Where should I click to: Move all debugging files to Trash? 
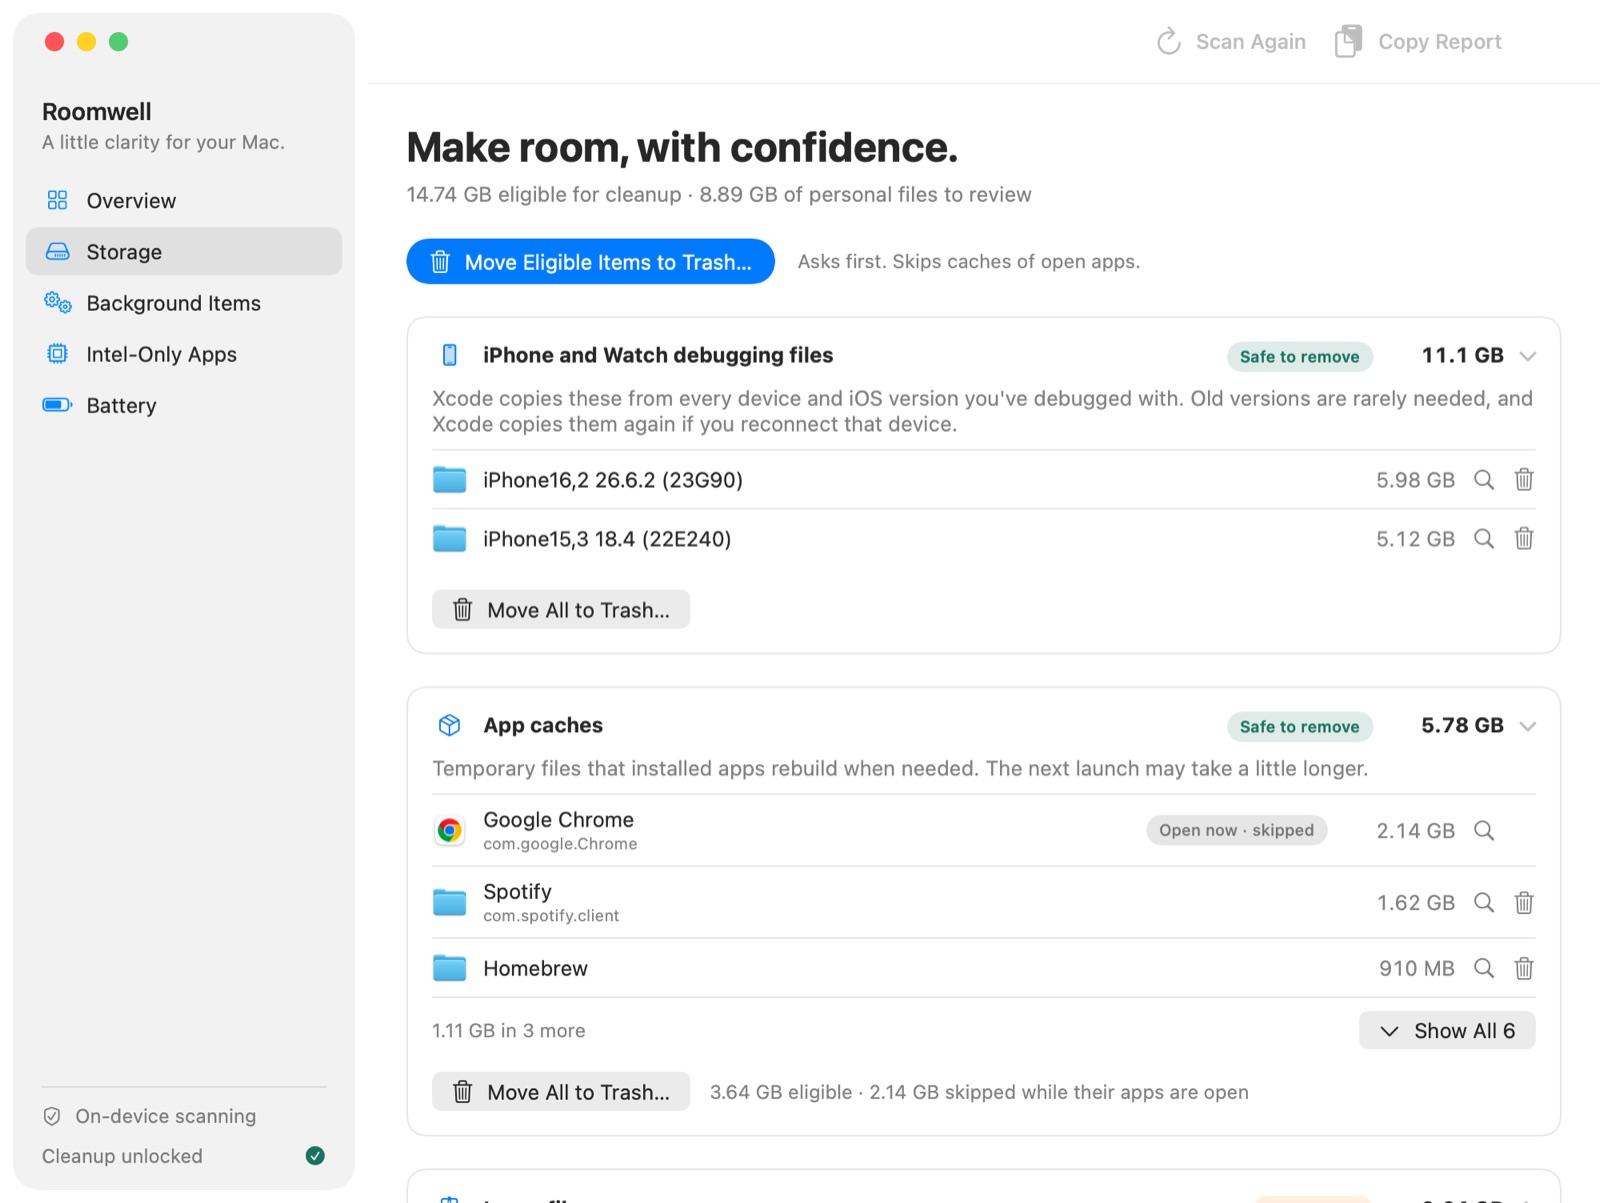(x=561, y=610)
